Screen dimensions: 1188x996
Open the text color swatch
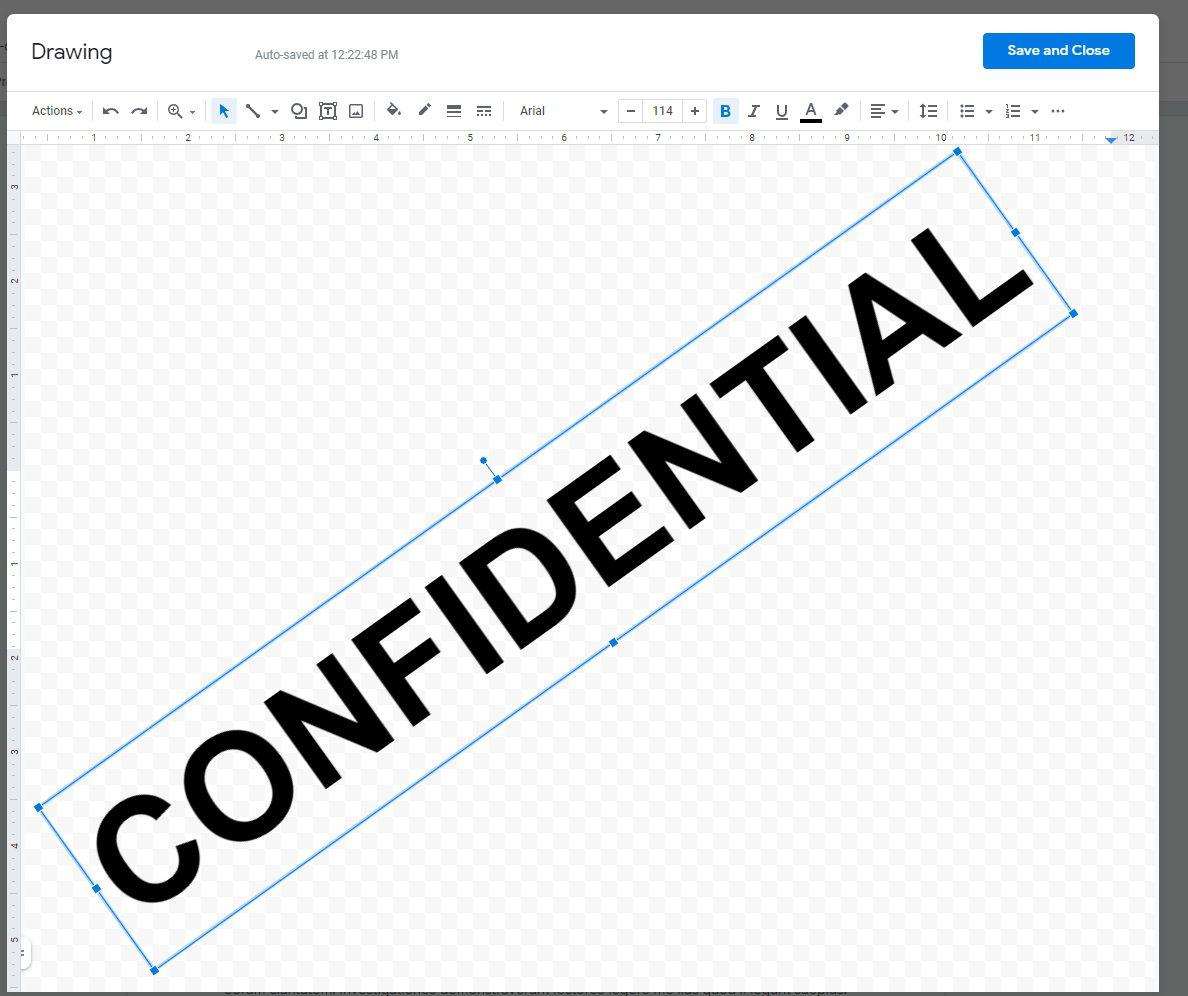pyautogui.click(x=811, y=111)
